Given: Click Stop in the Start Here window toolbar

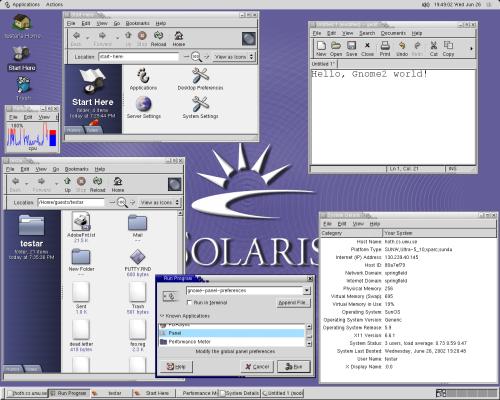Looking at the screenshot, I should tap(142, 39).
